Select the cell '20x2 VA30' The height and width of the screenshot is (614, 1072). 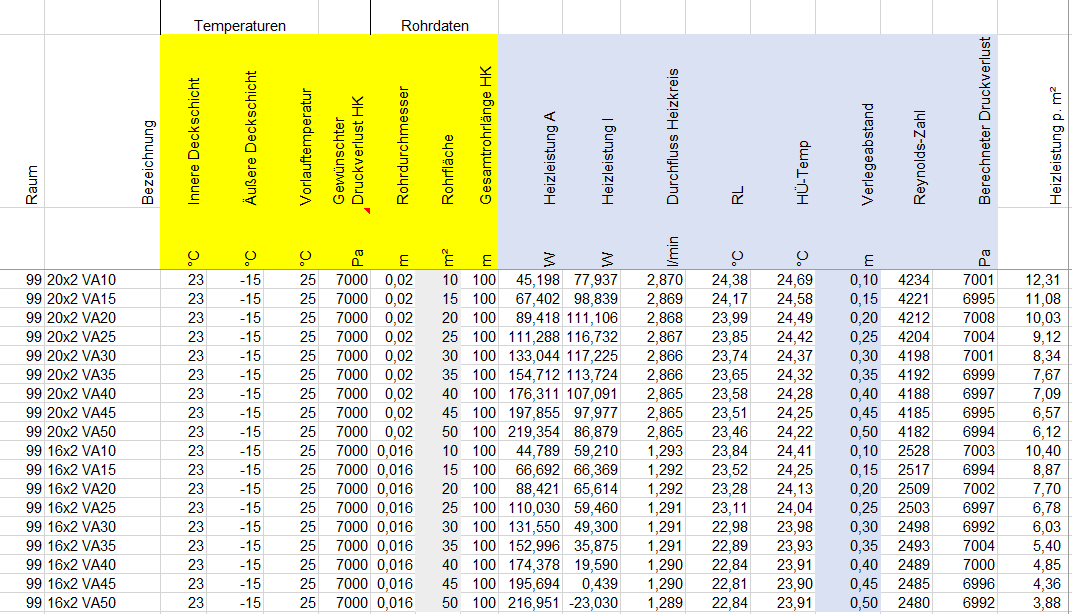click(103, 356)
